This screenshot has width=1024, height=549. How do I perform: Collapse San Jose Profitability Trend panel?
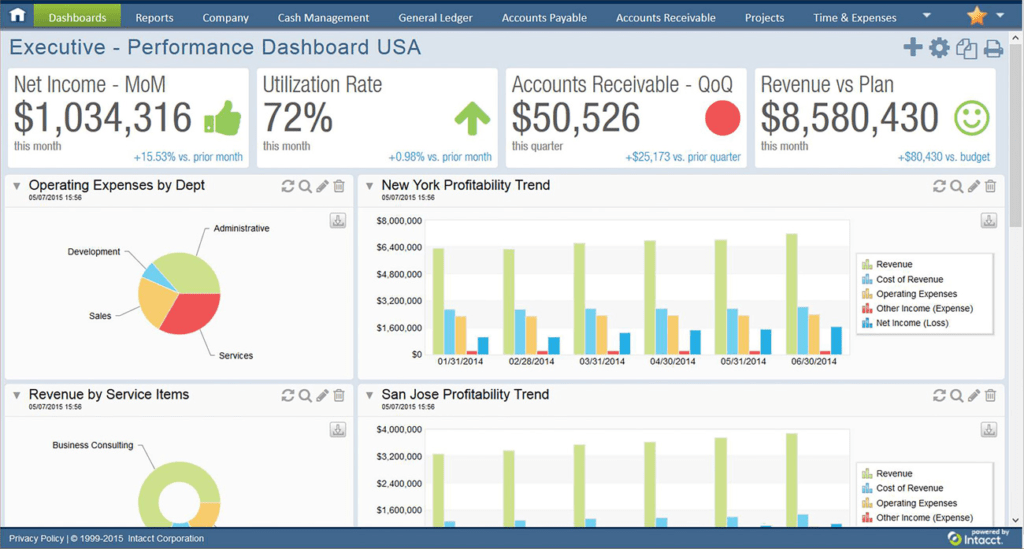point(370,395)
